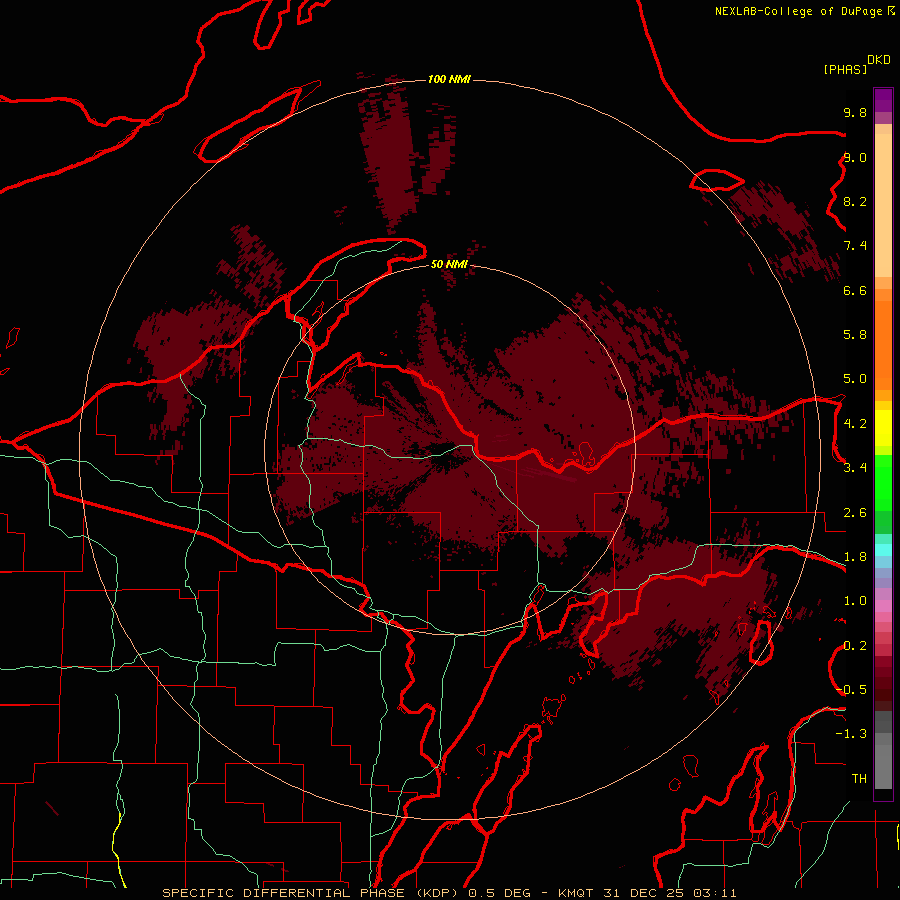Viewport: 900px width, 900px height.
Task: Click the 8.2 legend value
Action: pyautogui.click(x=855, y=201)
